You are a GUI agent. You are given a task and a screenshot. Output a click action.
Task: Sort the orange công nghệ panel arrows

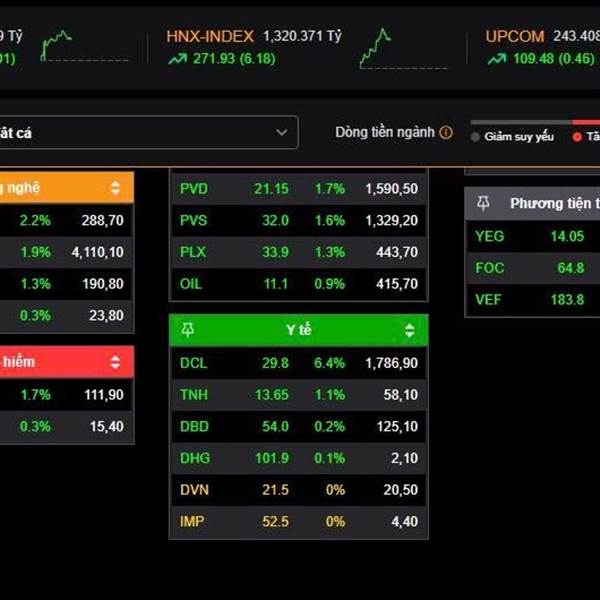115,187
